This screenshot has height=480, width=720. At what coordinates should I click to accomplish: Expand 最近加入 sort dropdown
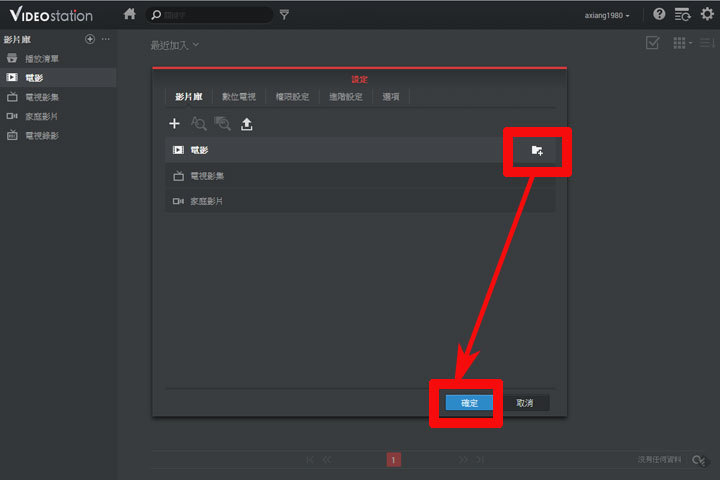coord(174,45)
